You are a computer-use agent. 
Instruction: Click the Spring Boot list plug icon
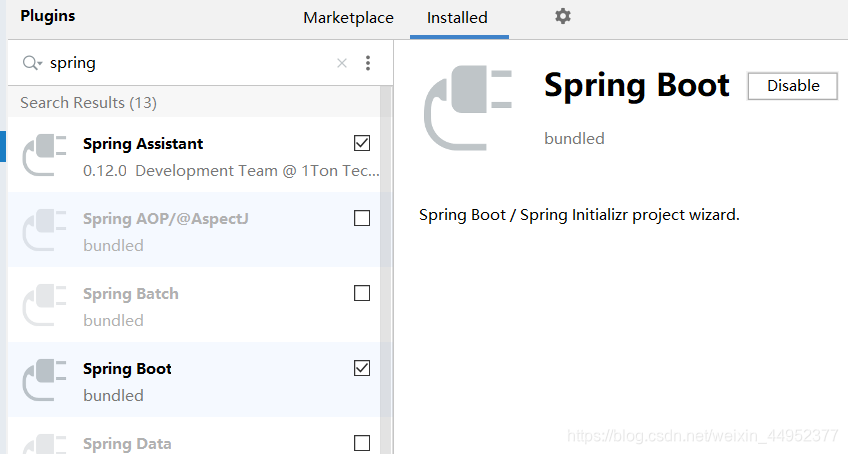pyautogui.click(x=44, y=380)
